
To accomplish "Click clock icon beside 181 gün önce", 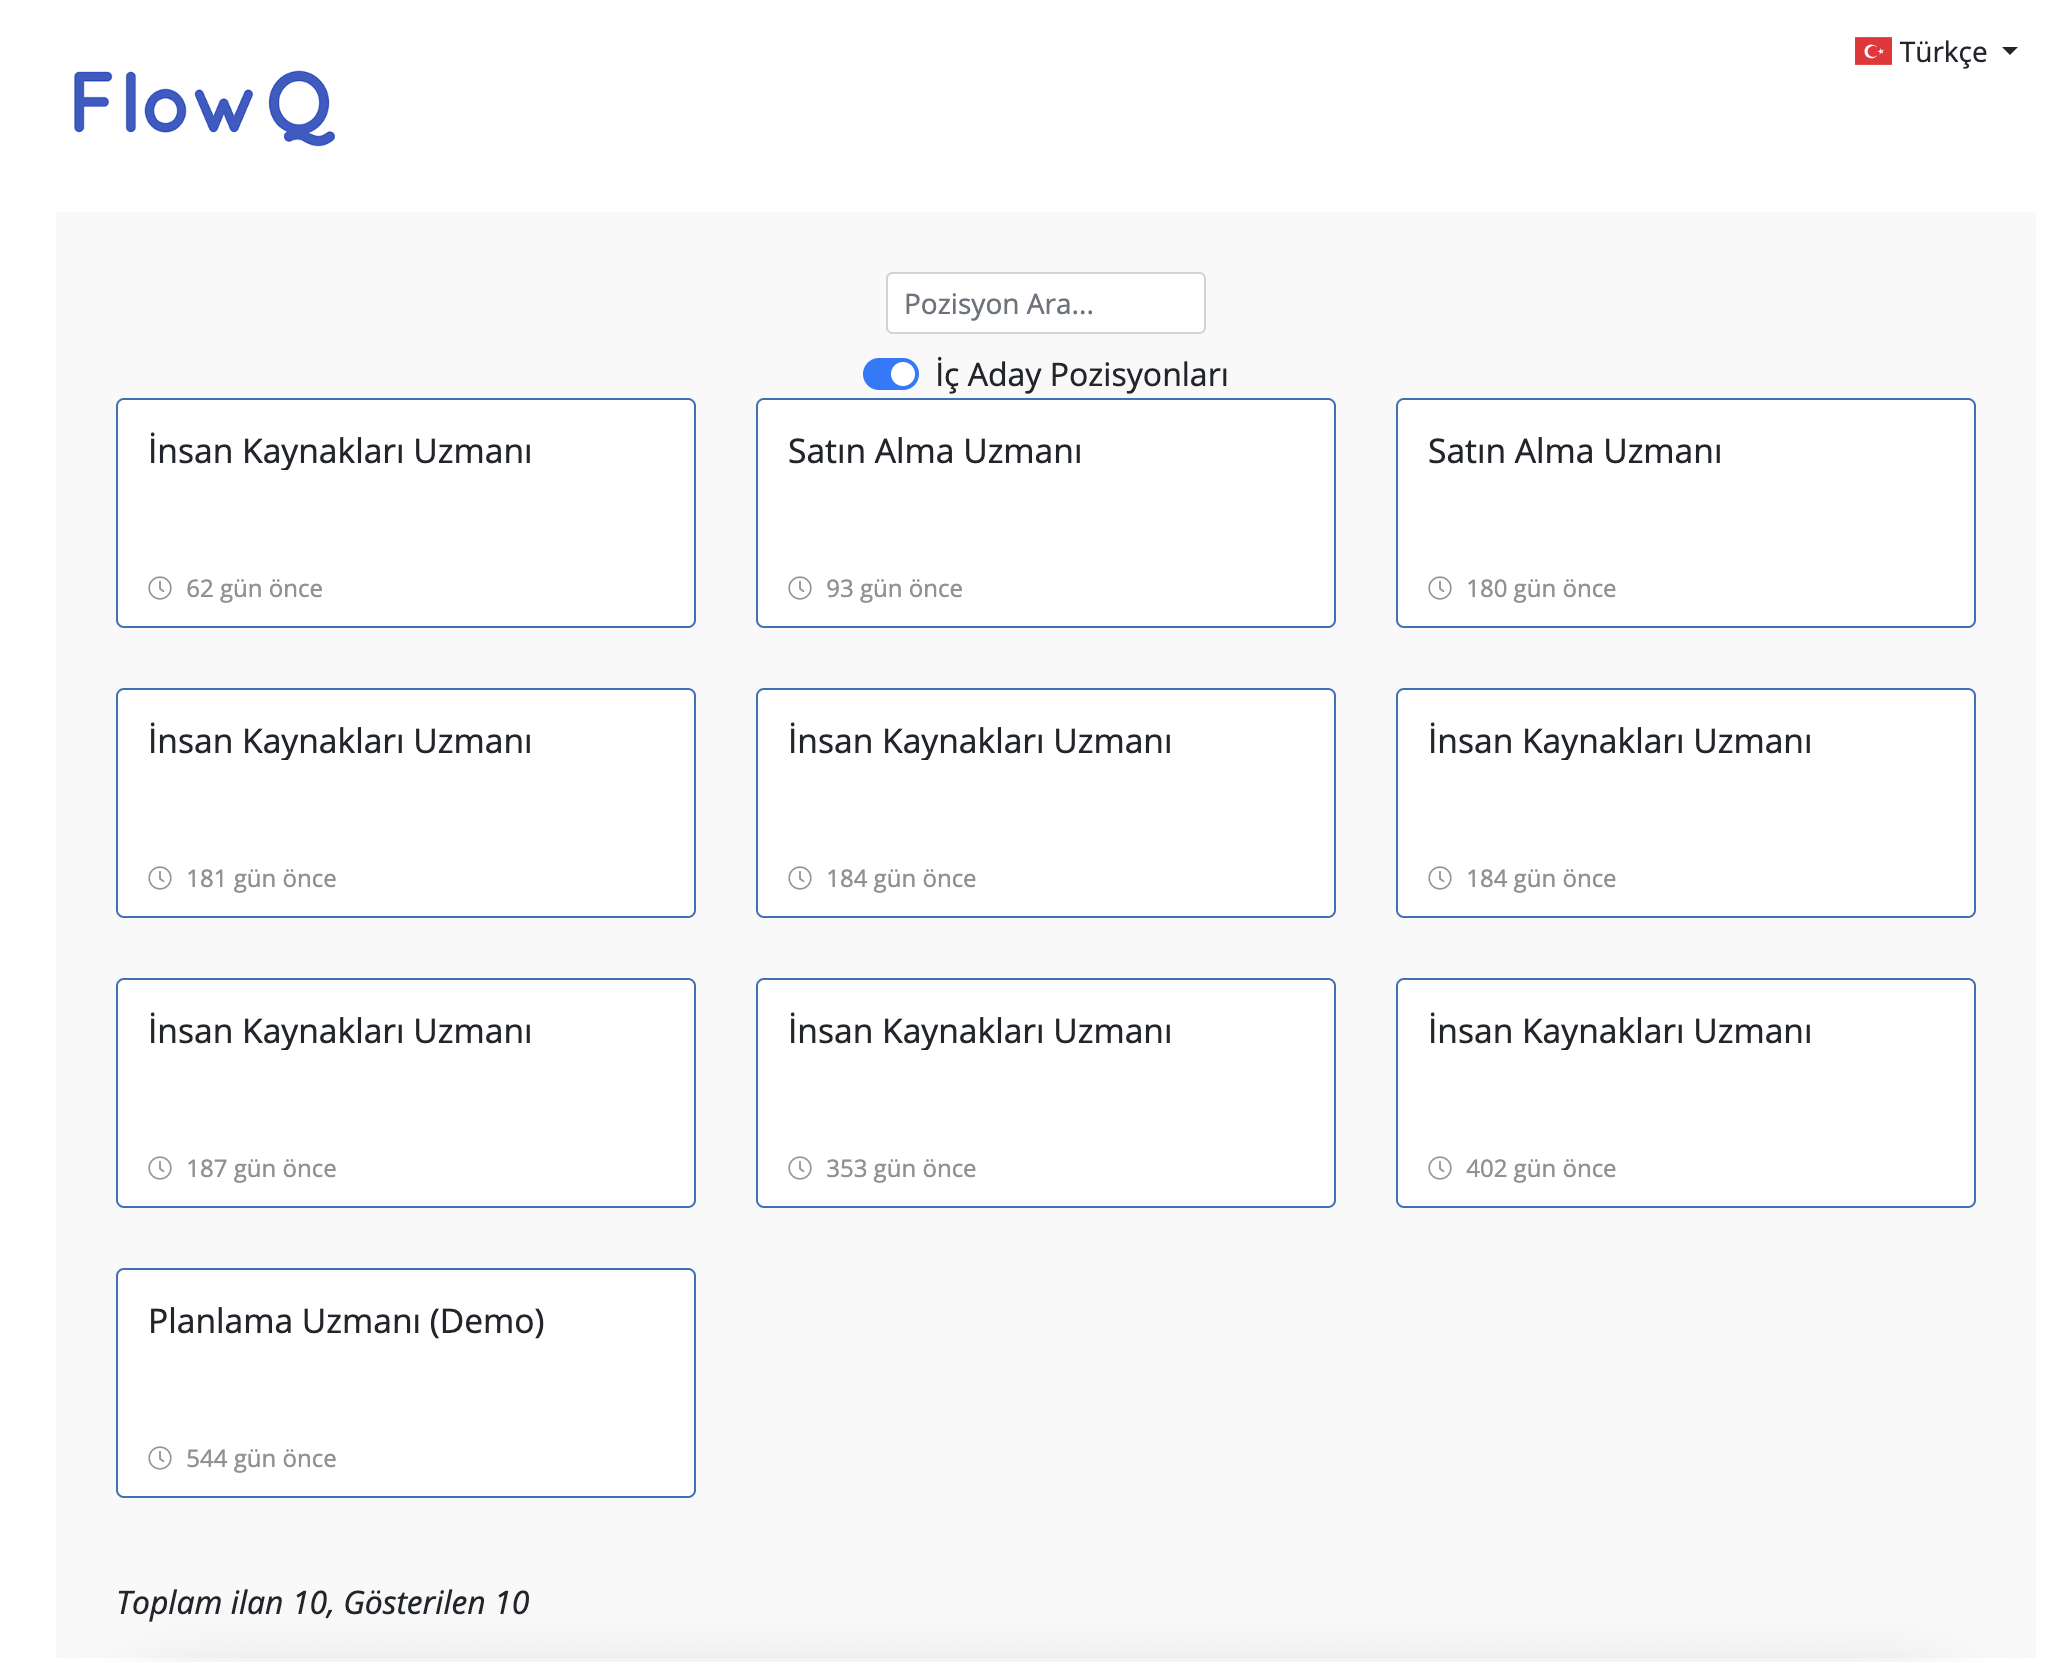I will coord(160,878).
